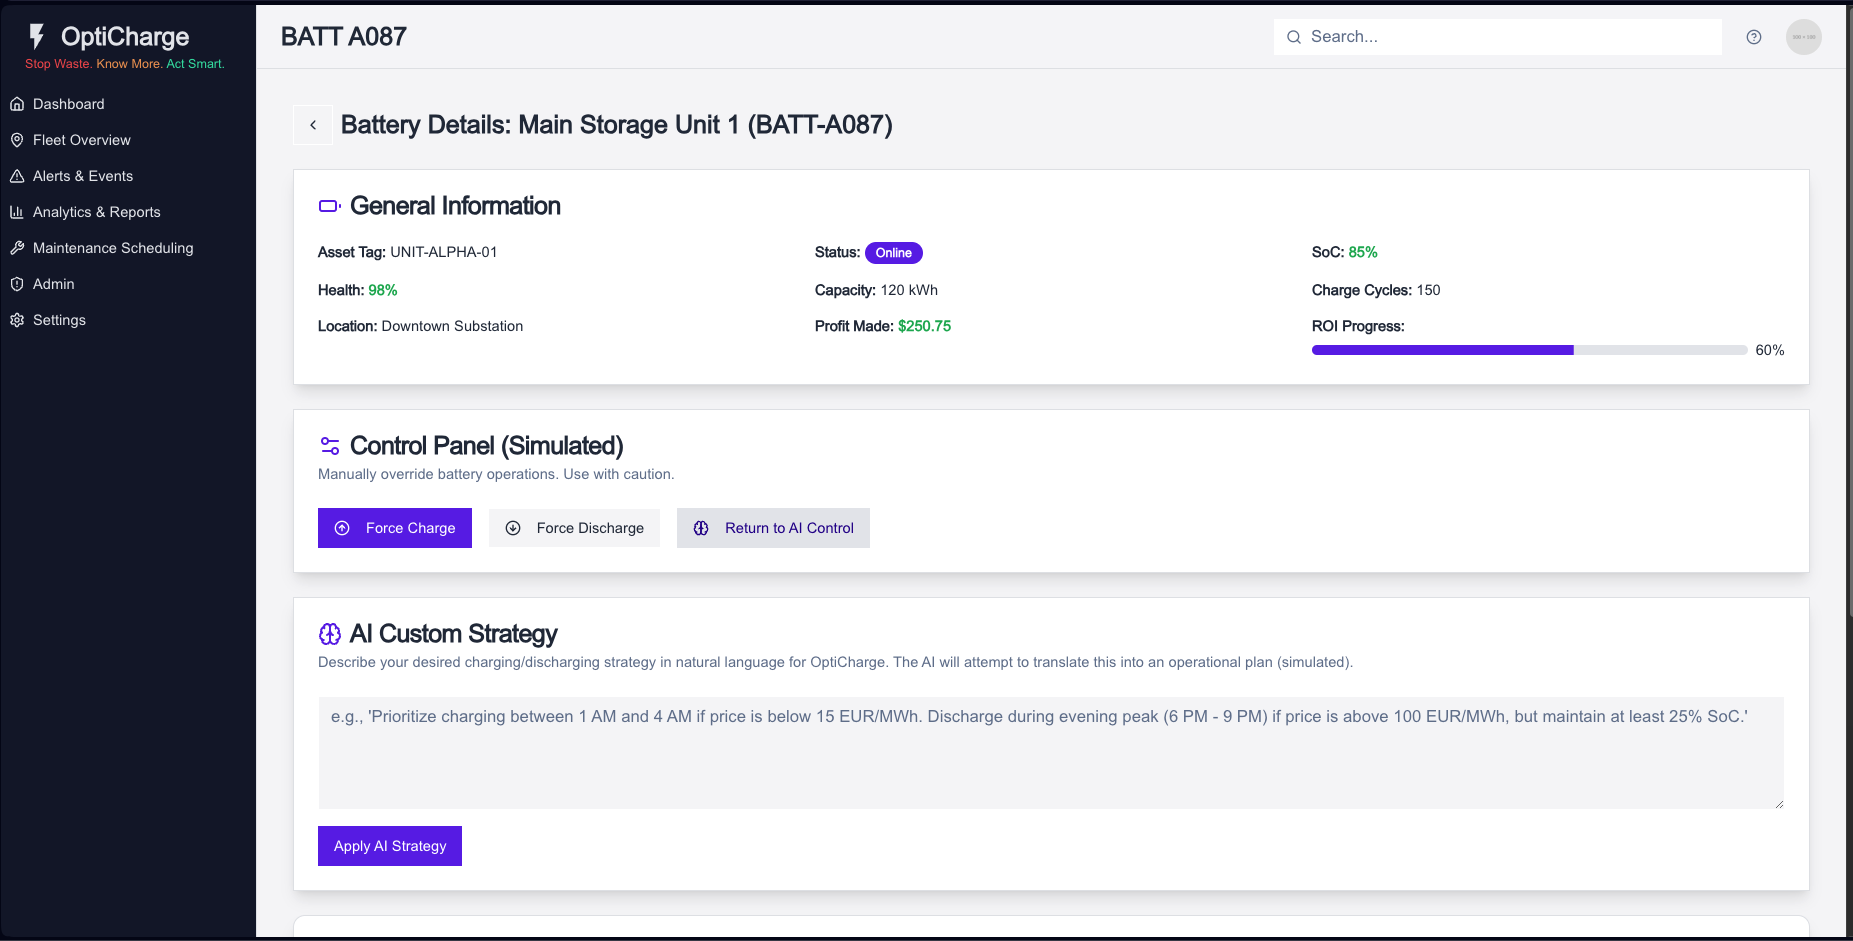Viewport: 1853px width, 941px height.
Task: Click the search magnifier icon
Action: pos(1293,36)
